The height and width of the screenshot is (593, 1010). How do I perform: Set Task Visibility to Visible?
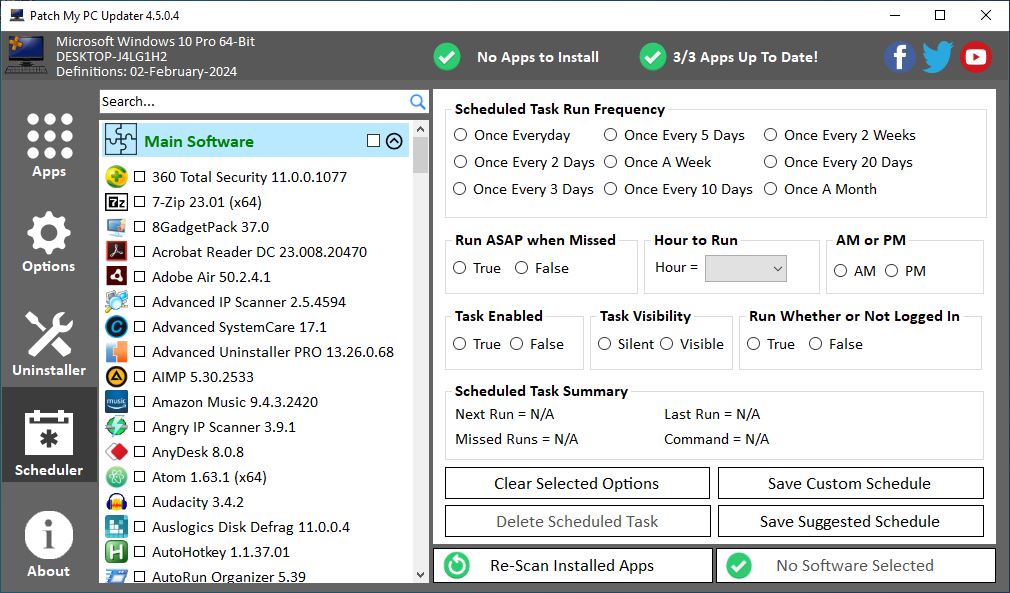tap(667, 344)
